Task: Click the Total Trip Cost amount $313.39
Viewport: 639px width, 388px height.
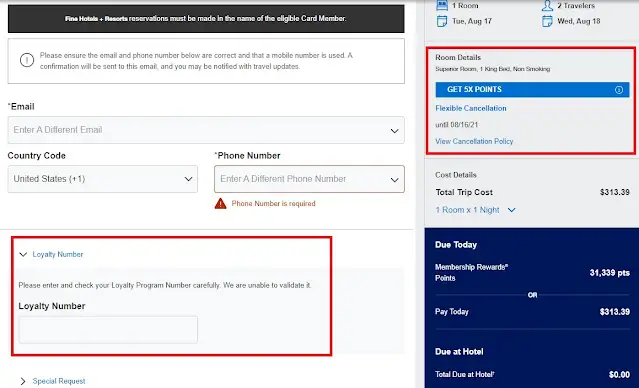Action: [615, 192]
